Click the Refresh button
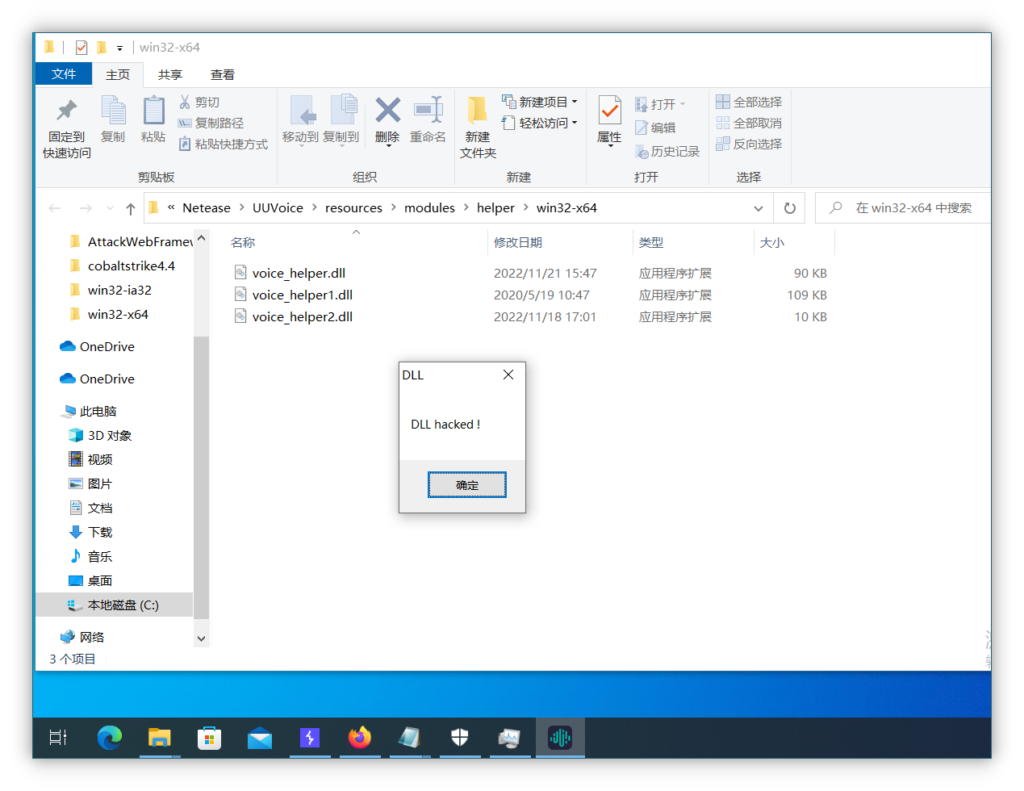The image size is (1024, 791). pos(790,208)
